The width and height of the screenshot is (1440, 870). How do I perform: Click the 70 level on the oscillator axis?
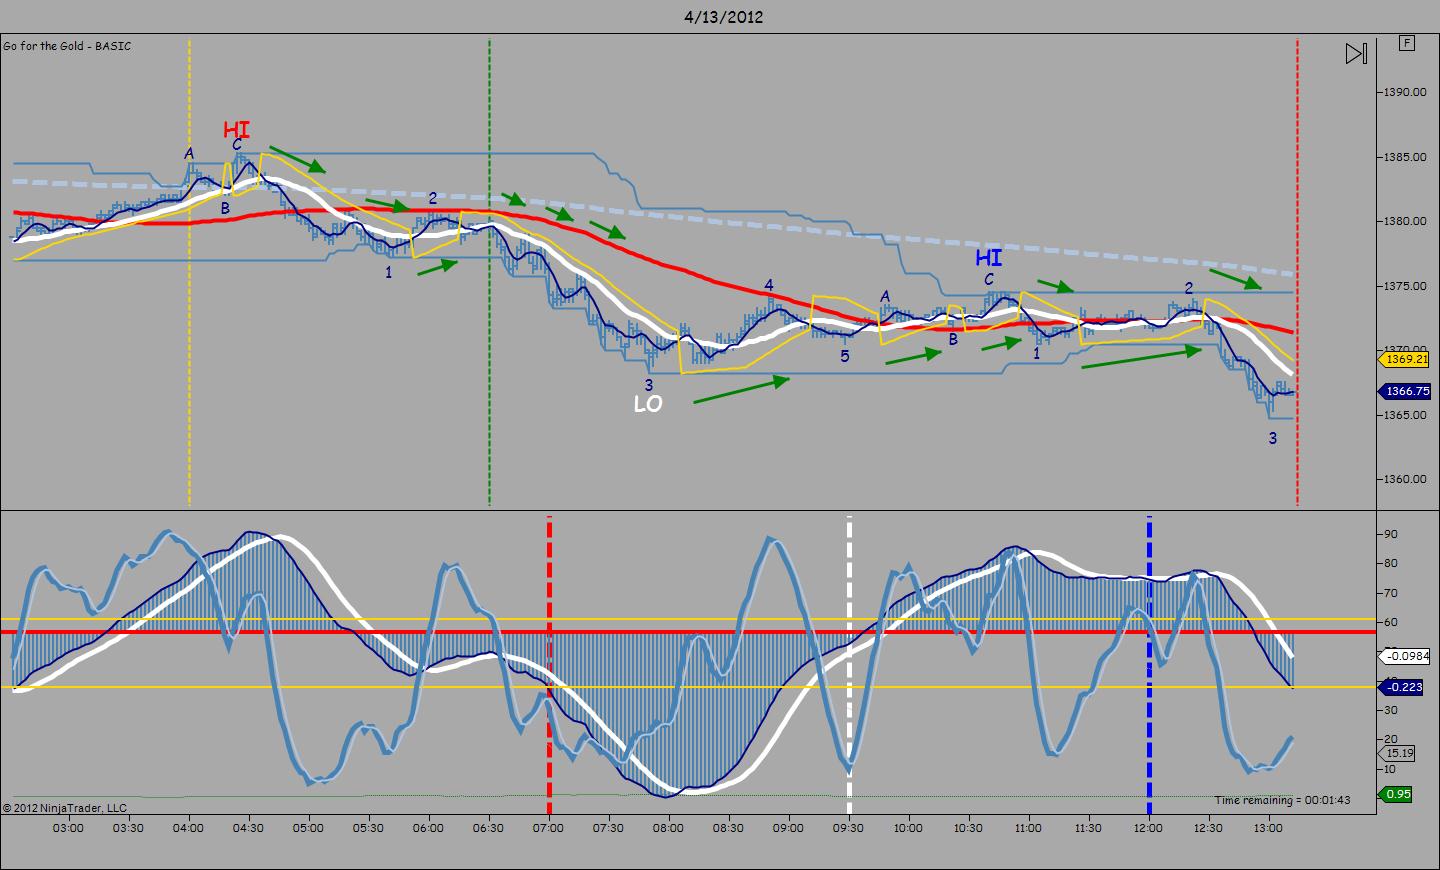pyautogui.click(x=1390, y=594)
